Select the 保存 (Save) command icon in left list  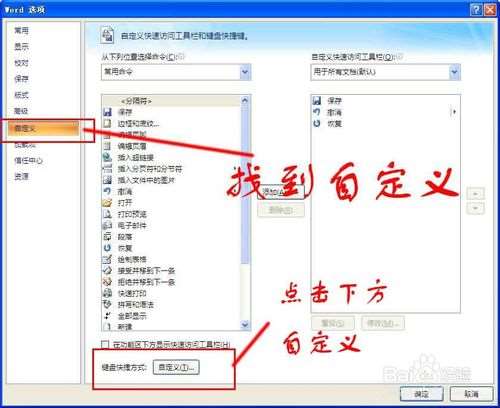(107, 112)
